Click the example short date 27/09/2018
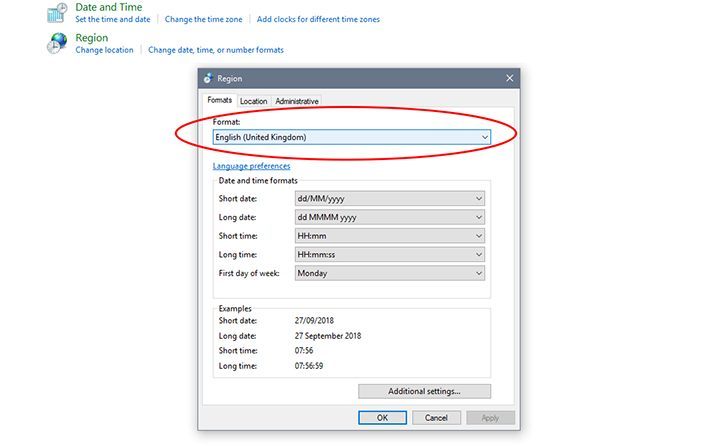 coord(314,321)
